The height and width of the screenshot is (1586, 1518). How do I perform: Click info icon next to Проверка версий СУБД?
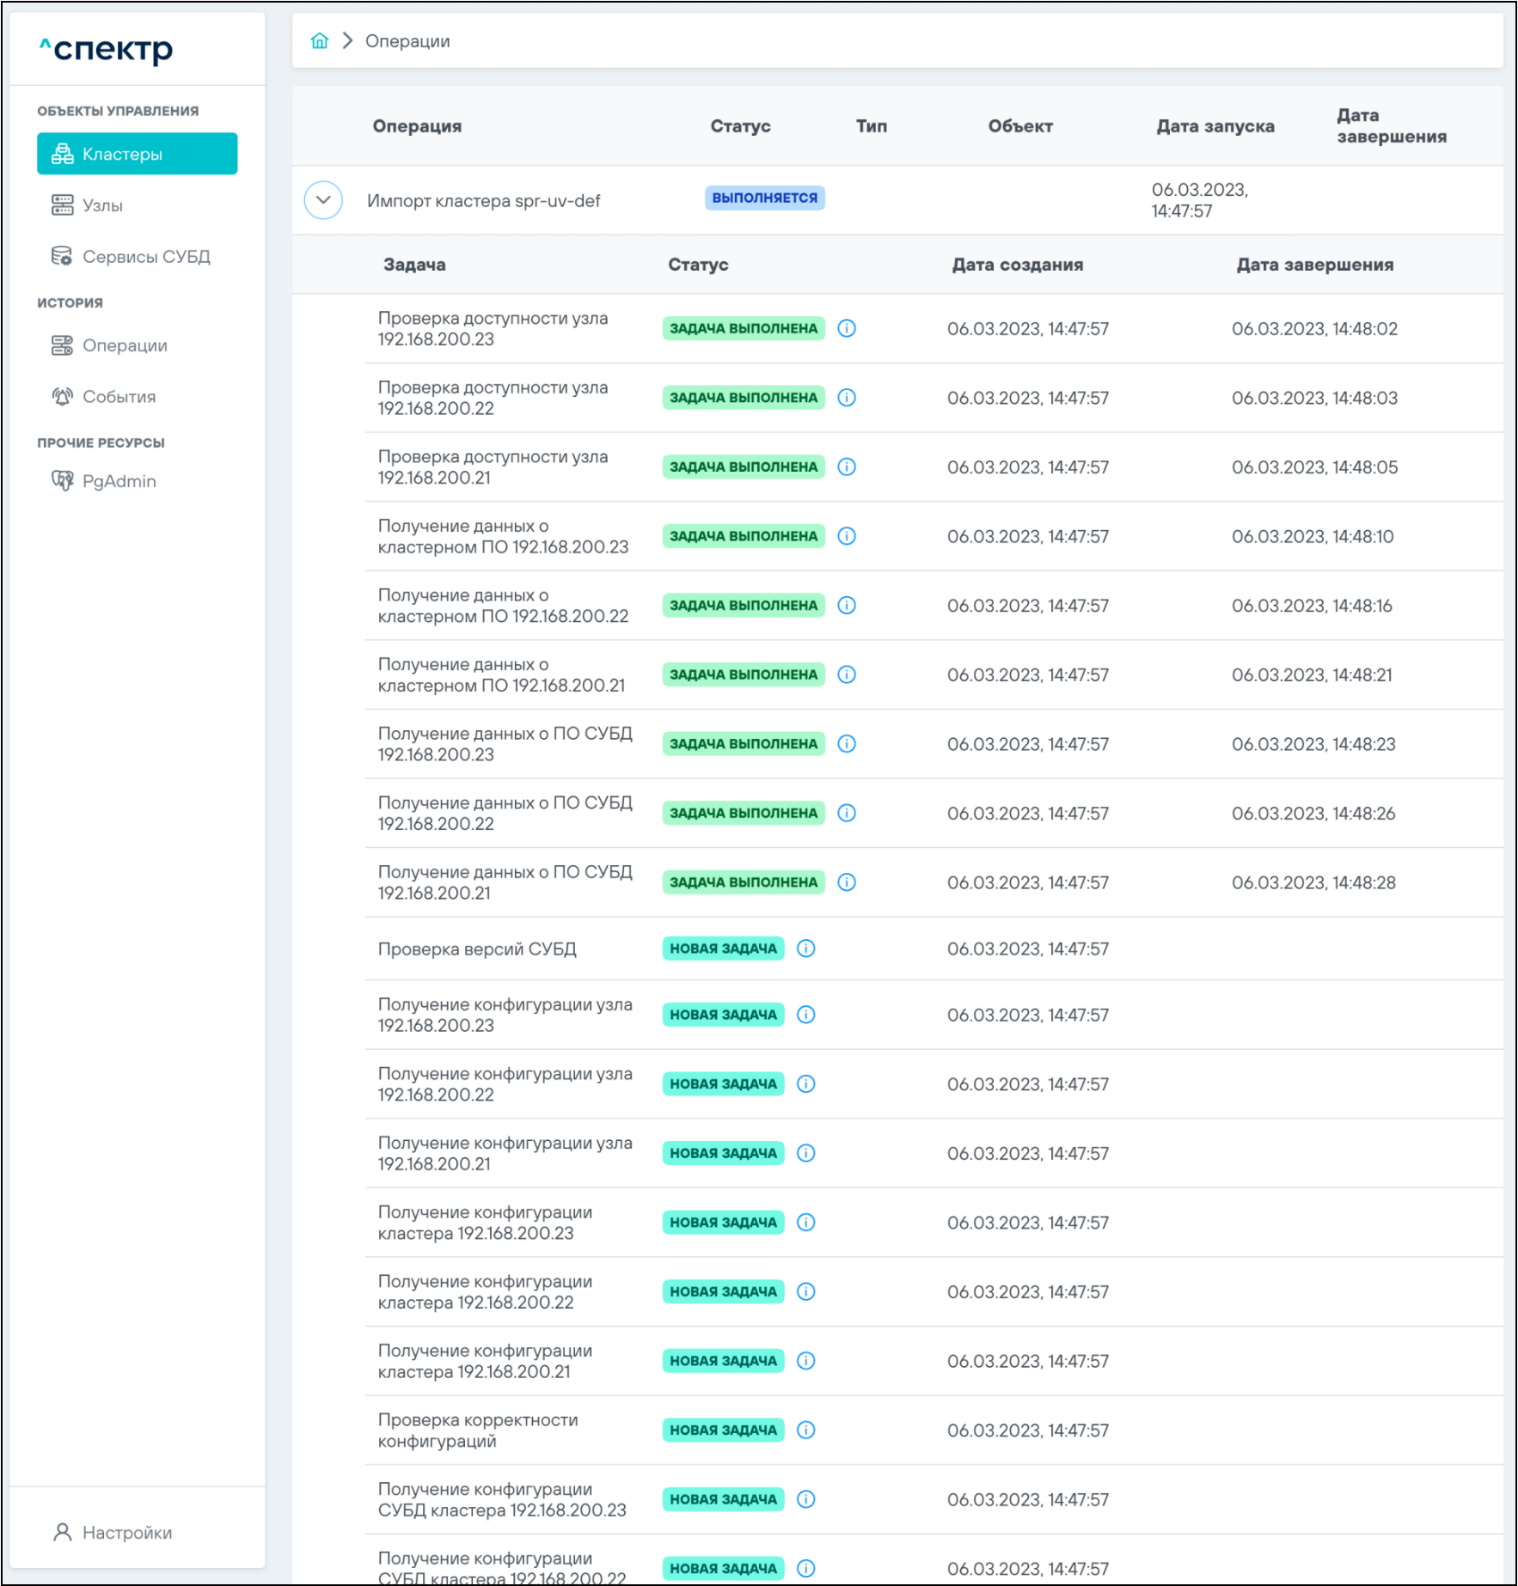pos(806,949)
